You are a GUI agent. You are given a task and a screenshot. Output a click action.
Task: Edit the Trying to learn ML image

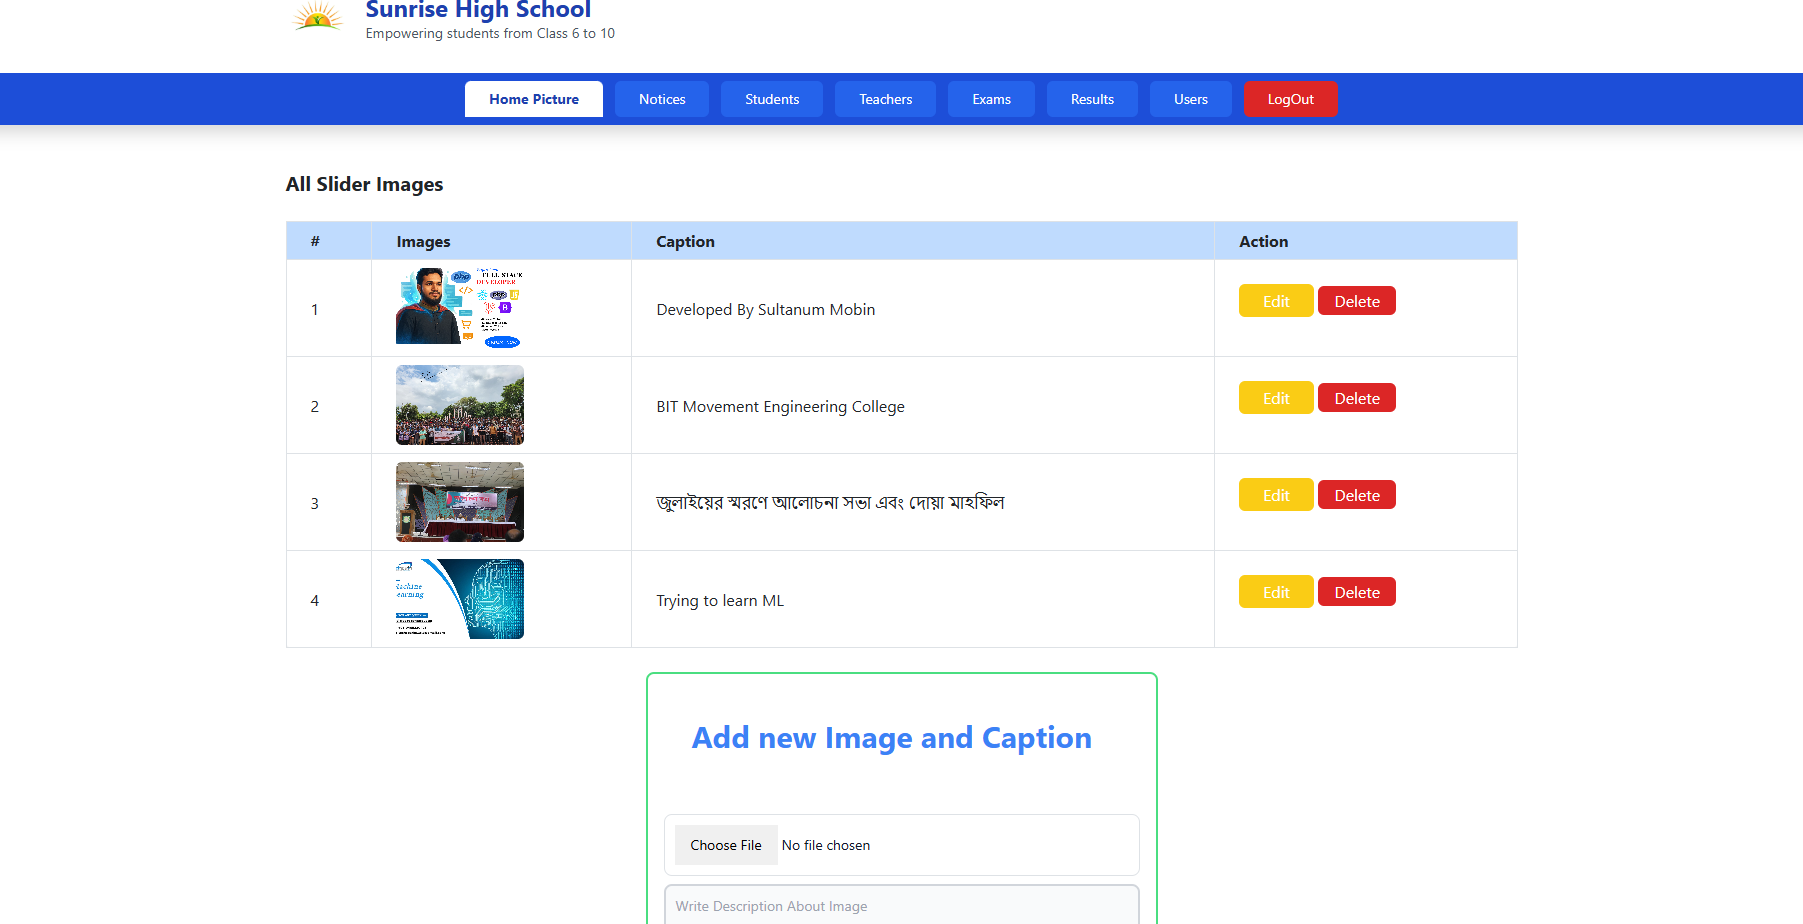coord(1276,592)
